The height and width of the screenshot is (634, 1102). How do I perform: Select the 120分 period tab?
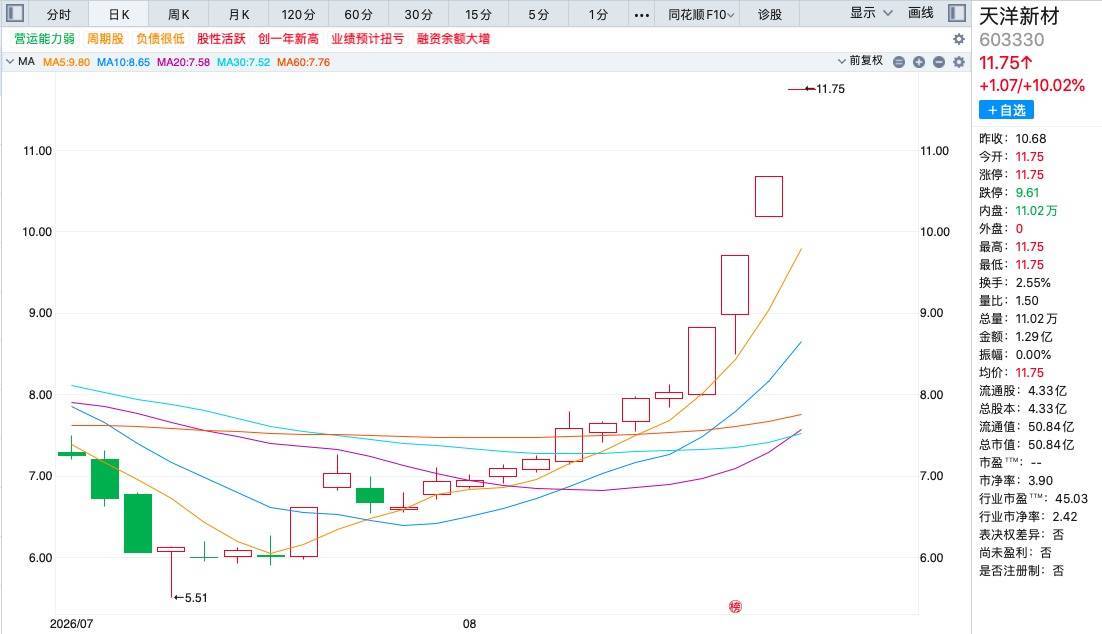pos(299,15)
